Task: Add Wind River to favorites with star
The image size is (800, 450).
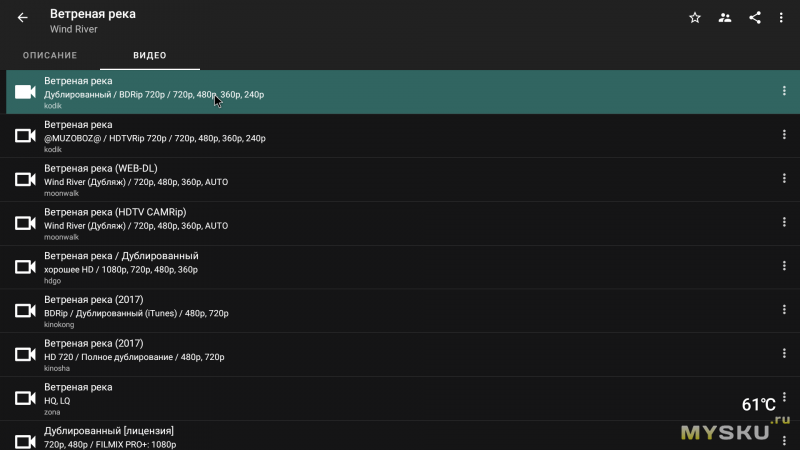Action: pyautogui.click(x=695, y=18)
